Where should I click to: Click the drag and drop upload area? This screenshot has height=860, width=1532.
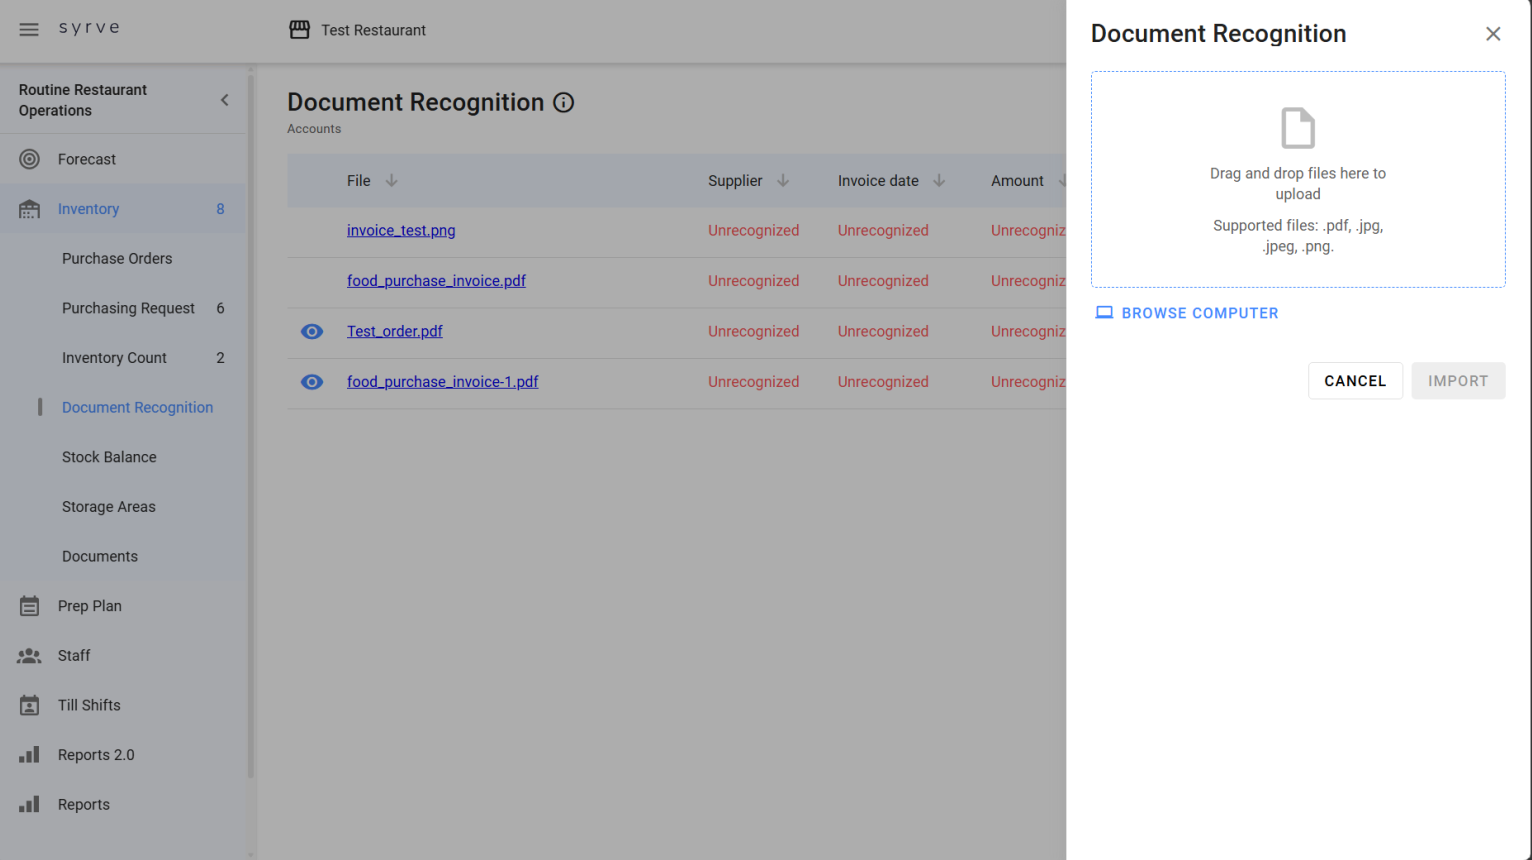tap(1298, 180)
